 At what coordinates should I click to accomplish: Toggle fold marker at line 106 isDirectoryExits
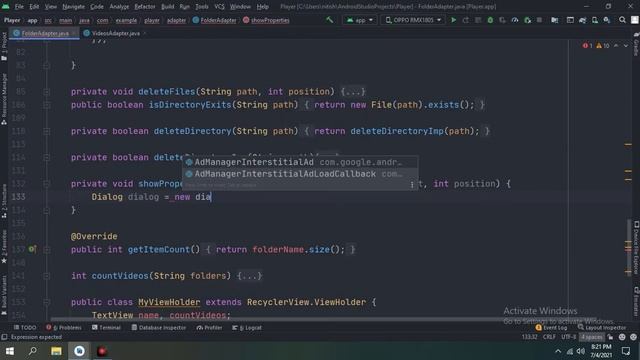coord(47,105)
